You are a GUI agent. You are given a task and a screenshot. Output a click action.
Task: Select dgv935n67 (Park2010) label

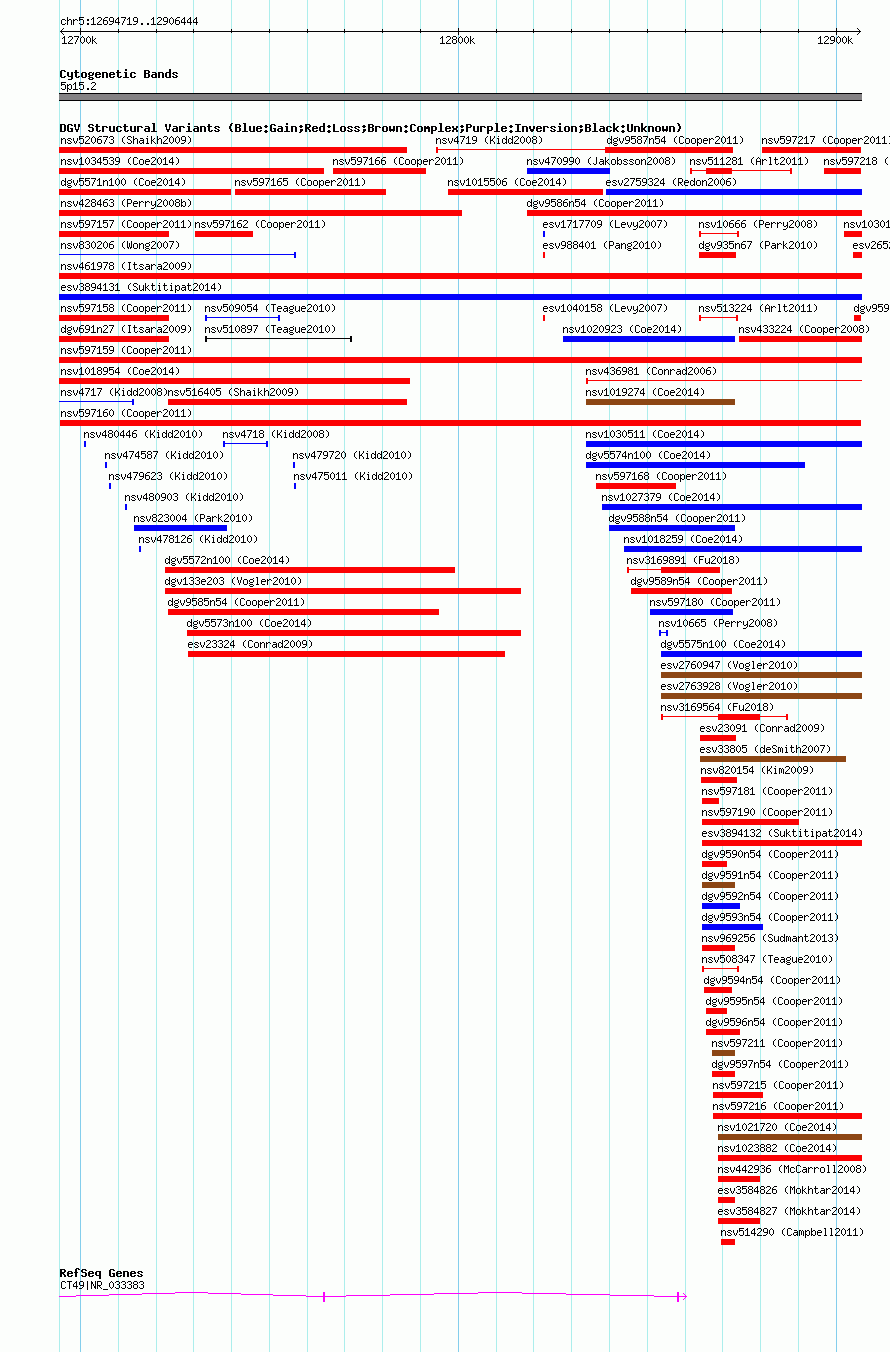click(758, 245)
